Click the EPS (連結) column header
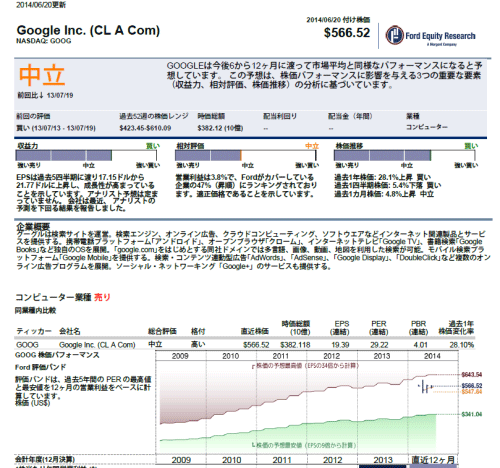 (340, 328)
